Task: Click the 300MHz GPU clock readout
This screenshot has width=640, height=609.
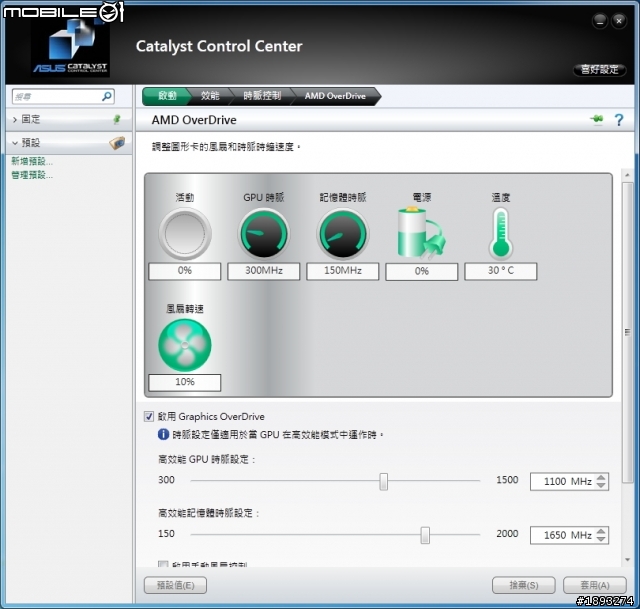Action: click(x=264, y=271)
